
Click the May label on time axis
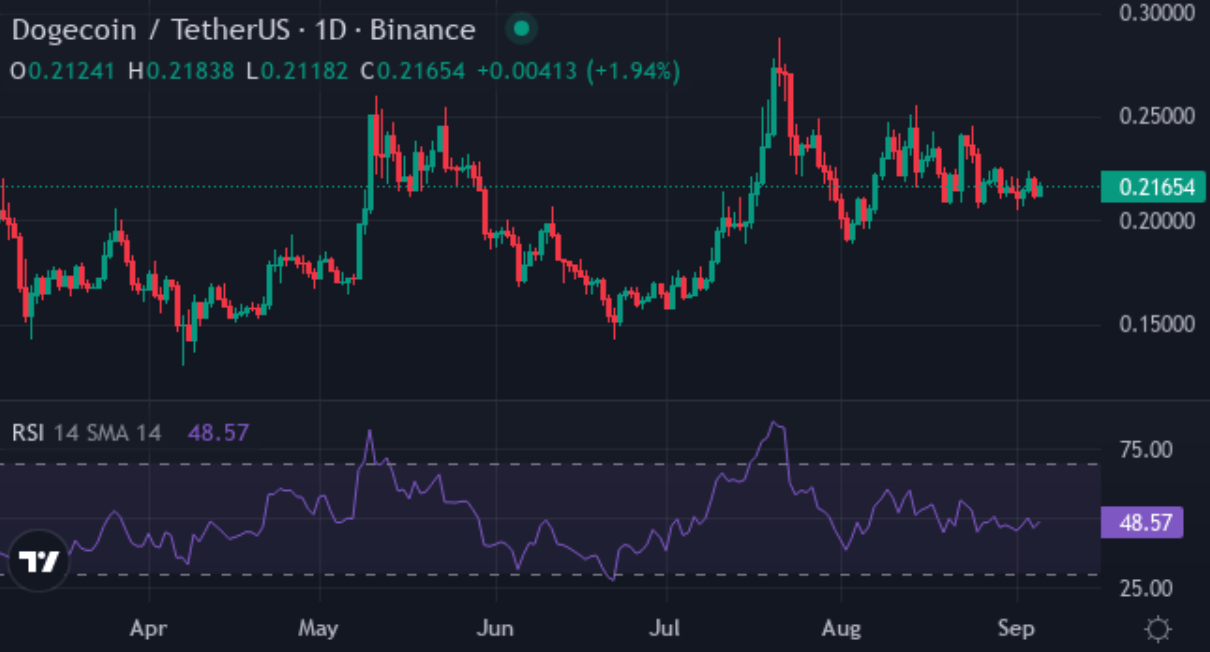pos(319,629)
